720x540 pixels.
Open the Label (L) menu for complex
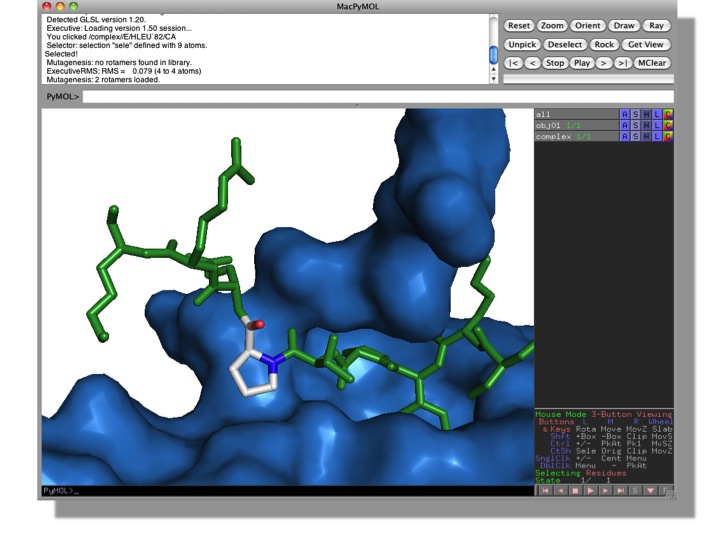(x=658, y=135)
